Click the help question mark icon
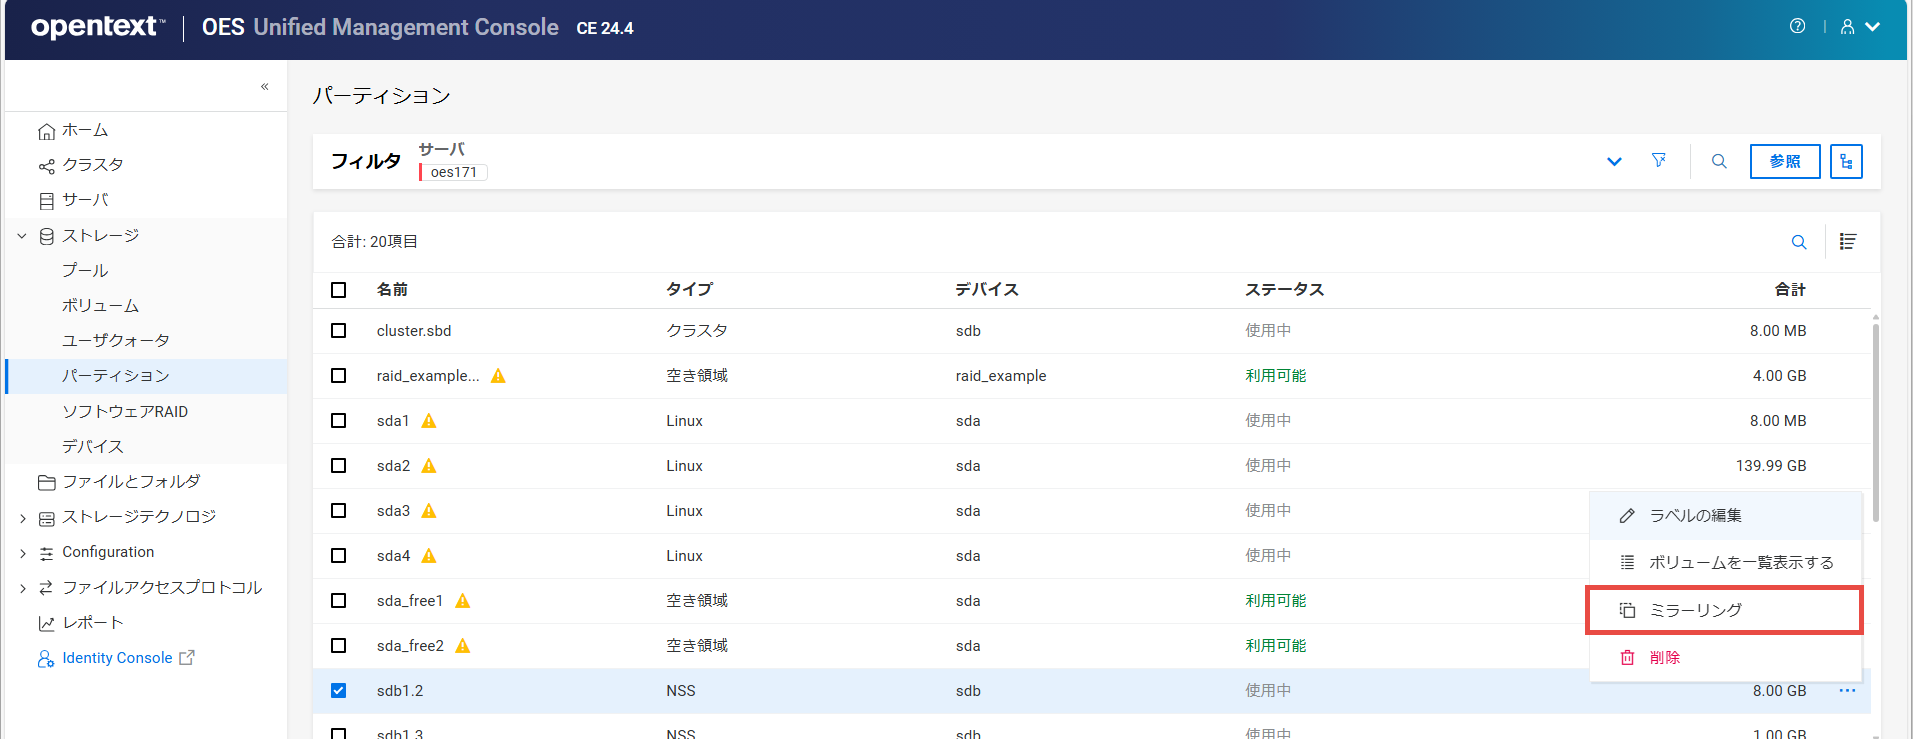Viewport: 1913px width, 739px height. [1797, 27]
